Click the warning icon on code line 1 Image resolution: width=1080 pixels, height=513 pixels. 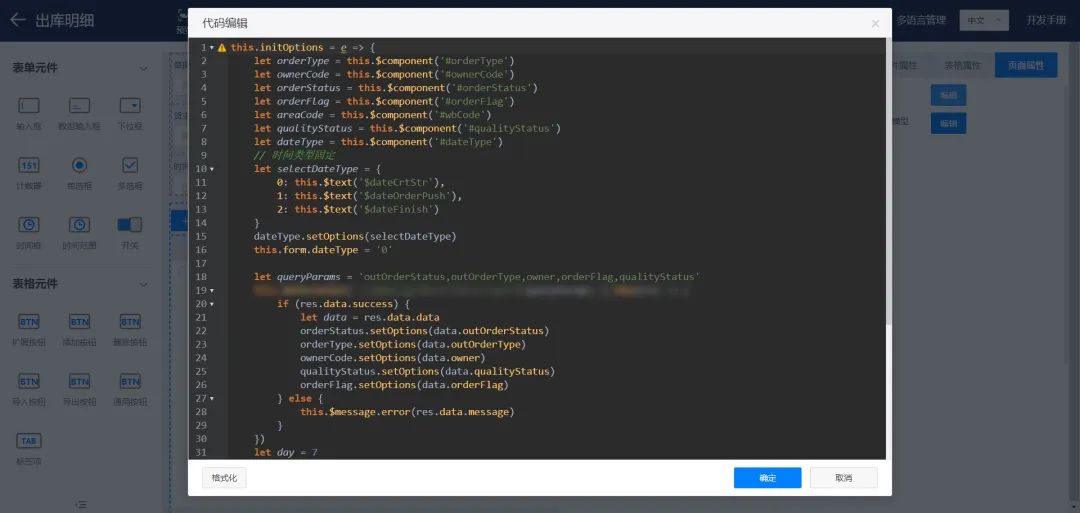pyautogui.click(x=222, y=48)
